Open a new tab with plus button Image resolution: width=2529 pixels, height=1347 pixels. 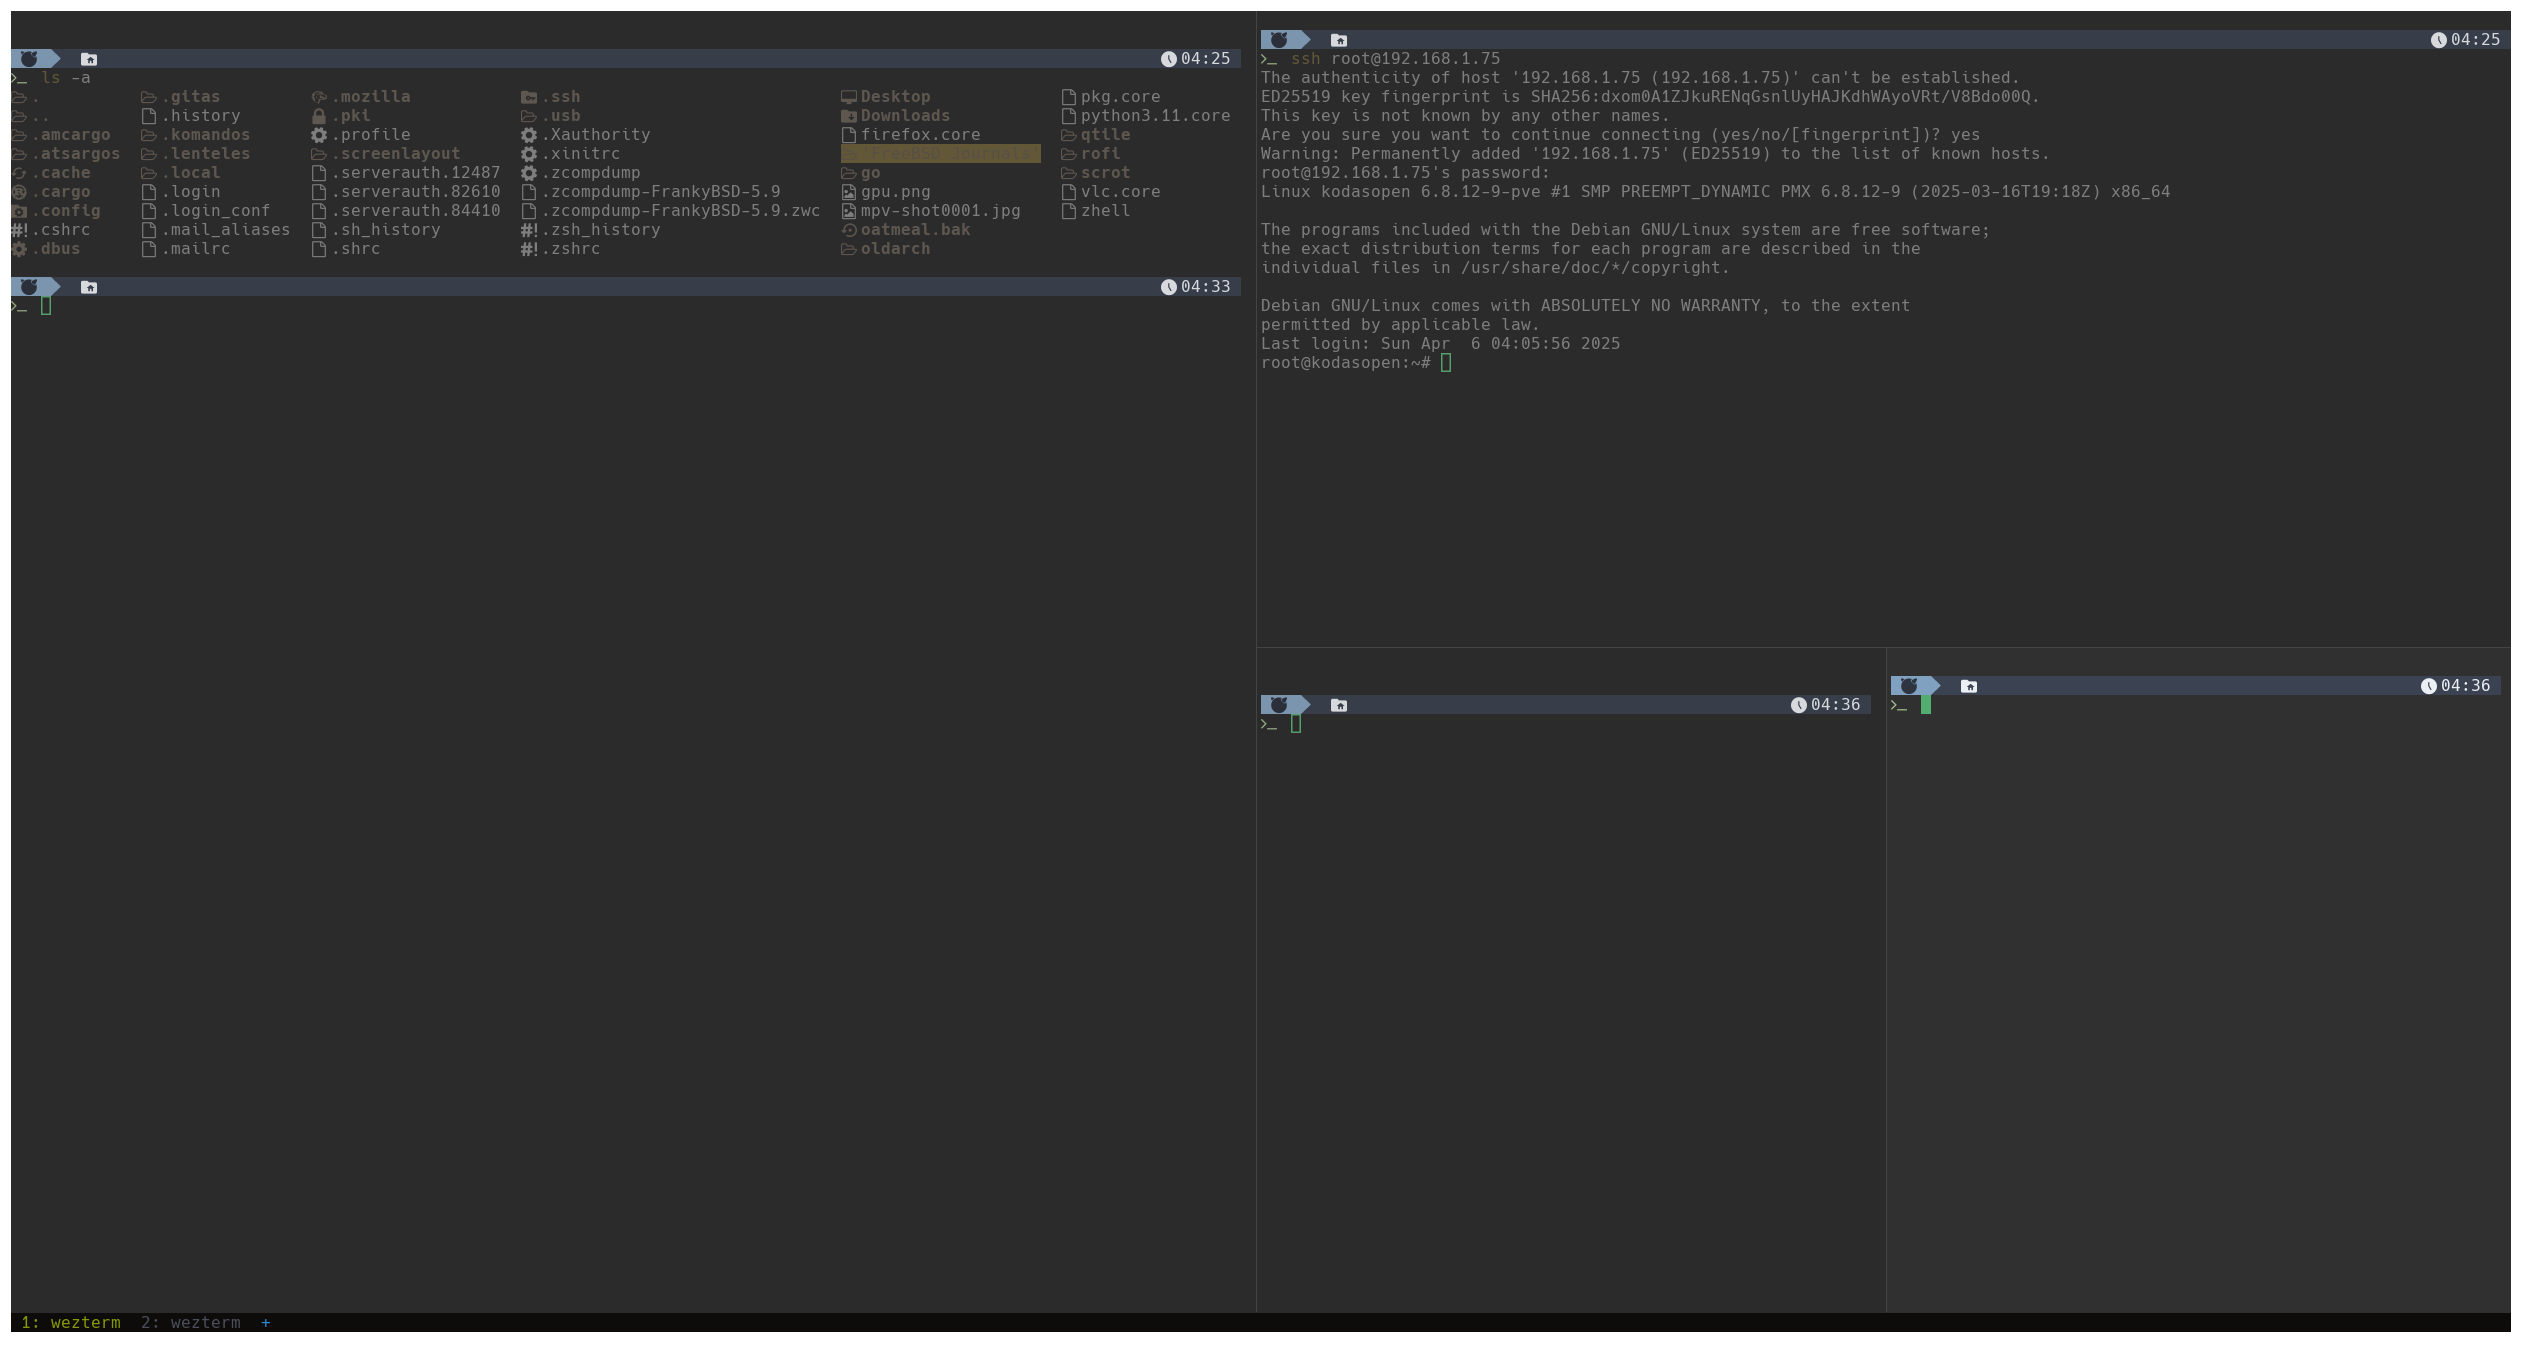tap(265, 1322)
